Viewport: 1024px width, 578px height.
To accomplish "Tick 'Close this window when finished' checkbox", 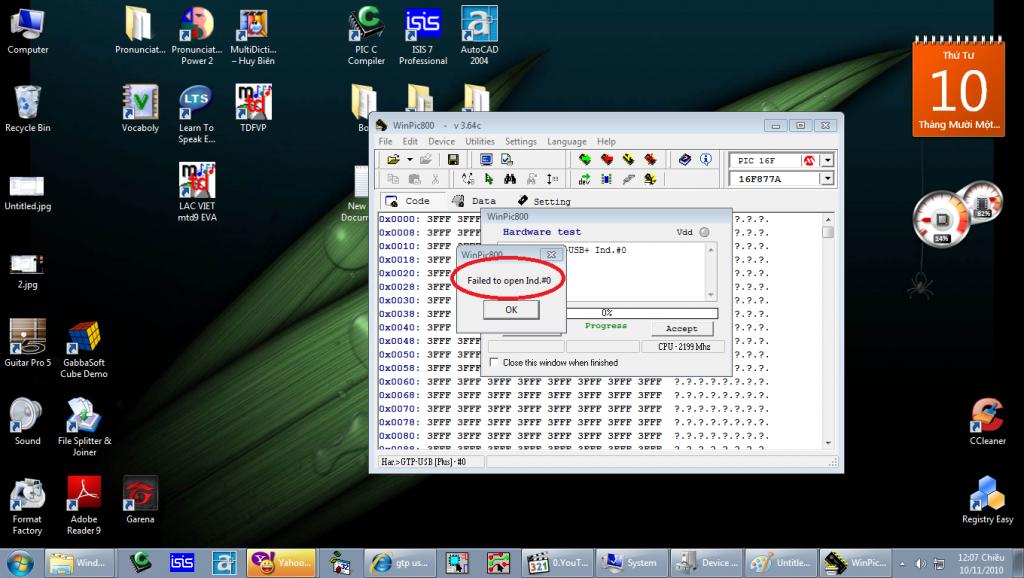I will click(x=494, y=362).
